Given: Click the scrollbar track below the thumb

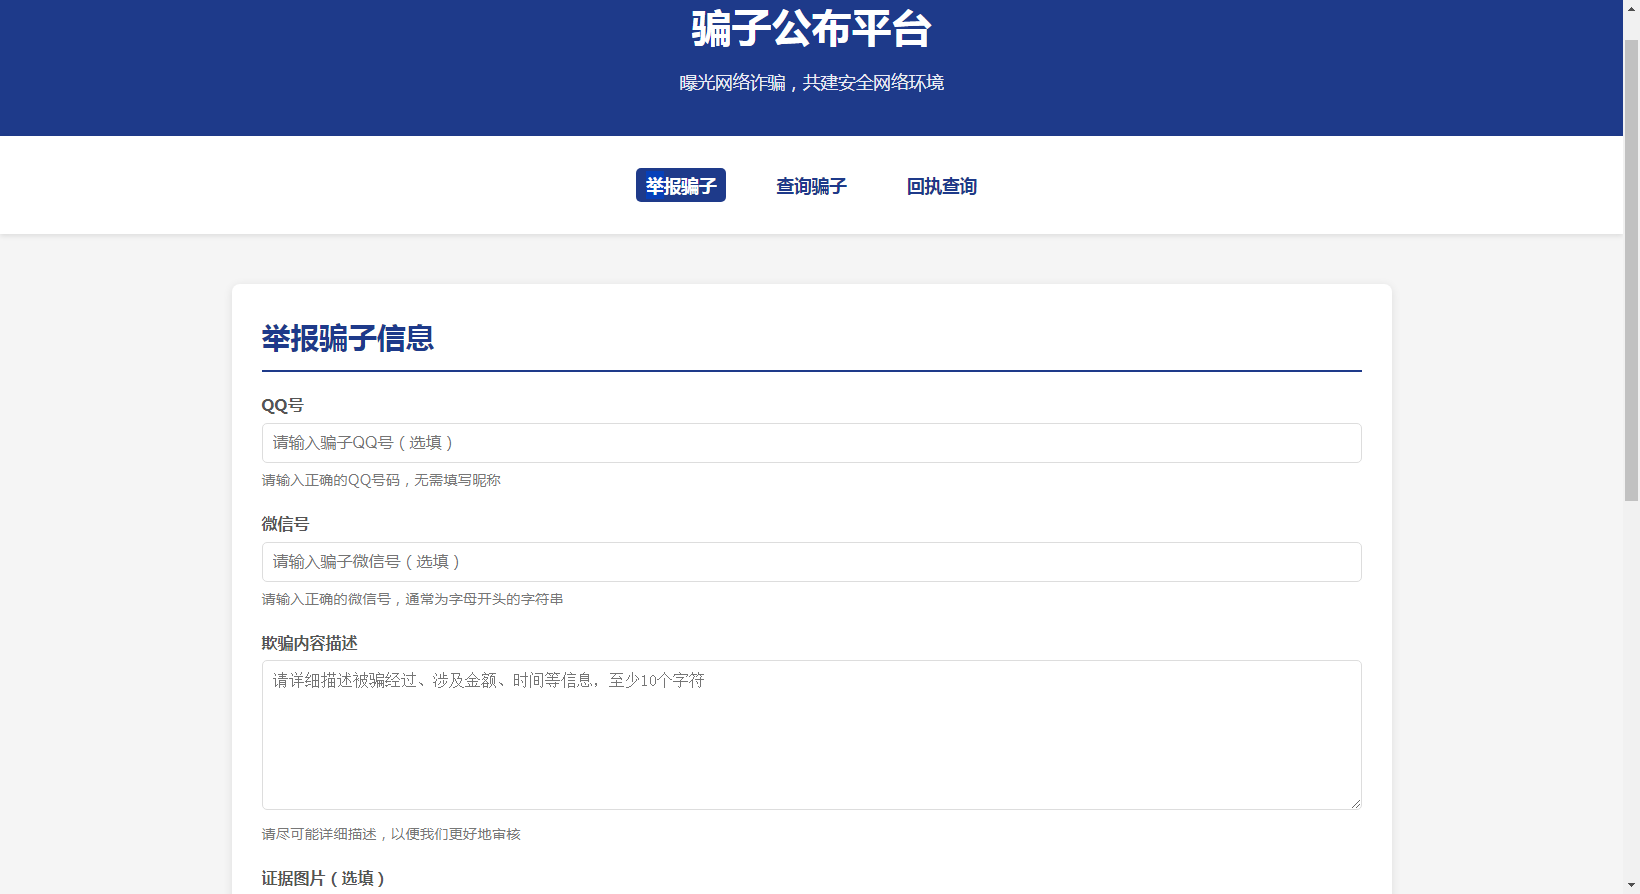Looking at the screenshot, I should (x=1631, y=700).
